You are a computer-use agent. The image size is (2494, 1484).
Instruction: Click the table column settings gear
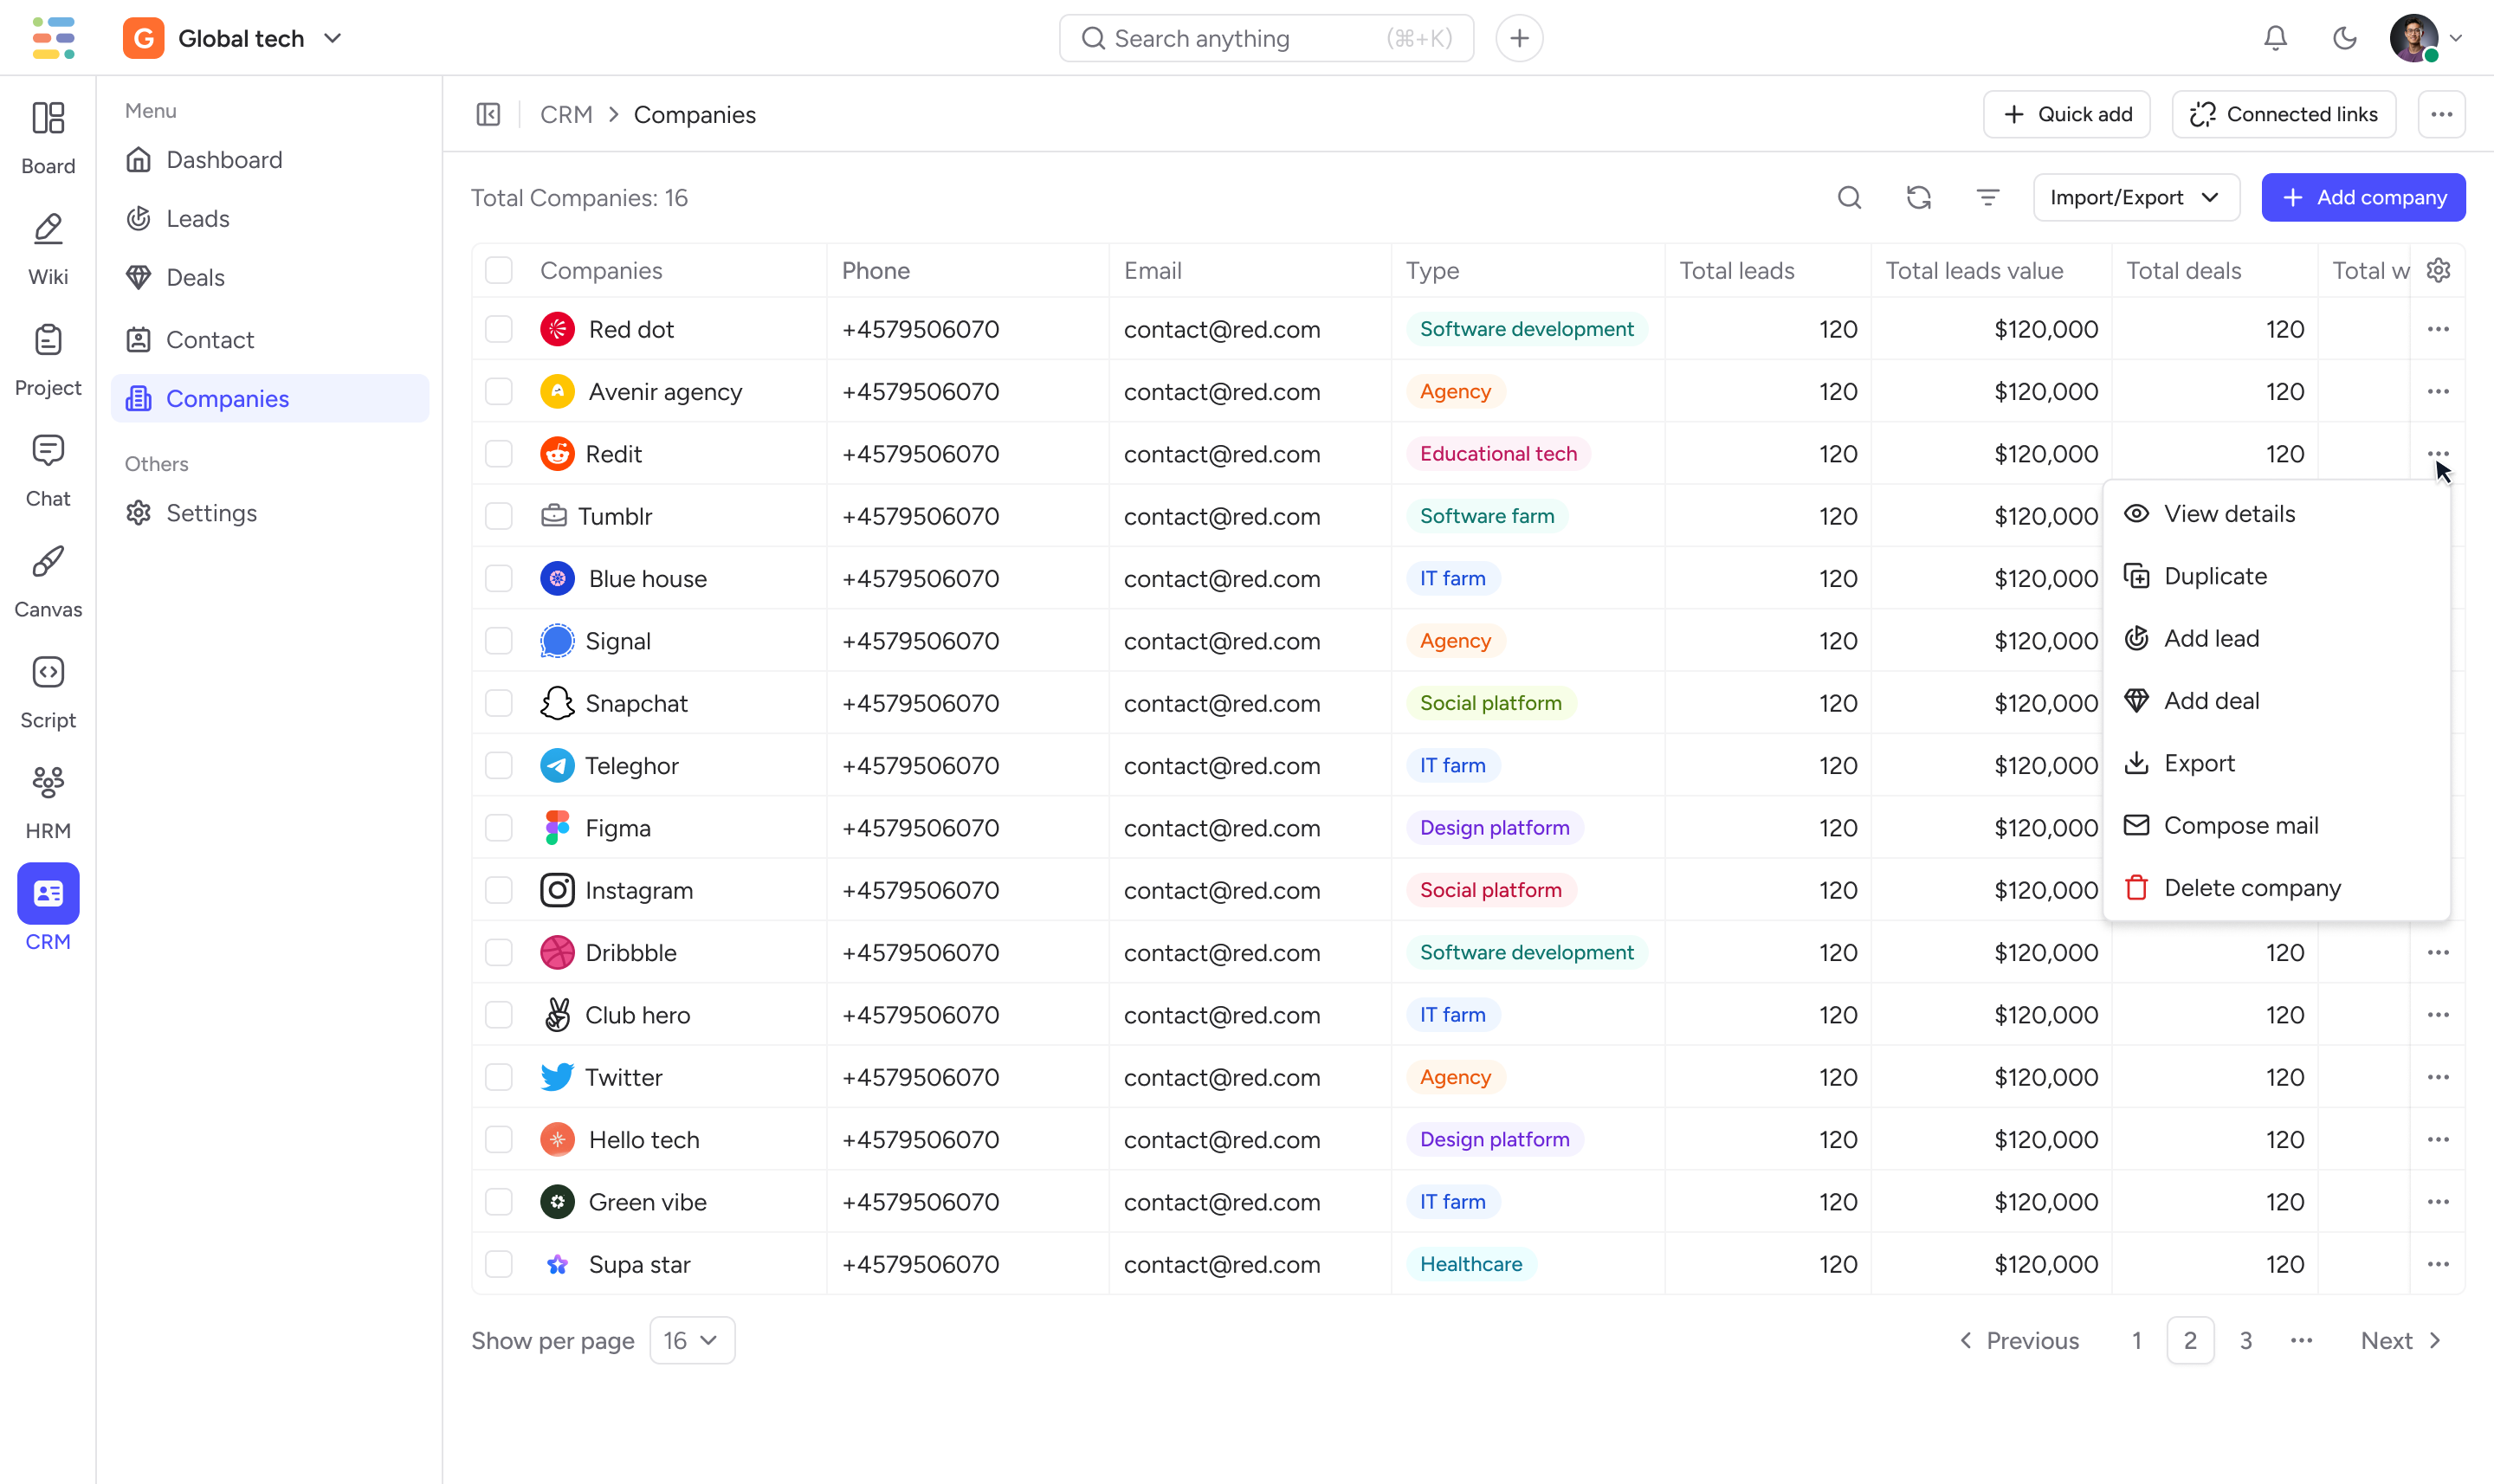click(x=2438, y=271)
